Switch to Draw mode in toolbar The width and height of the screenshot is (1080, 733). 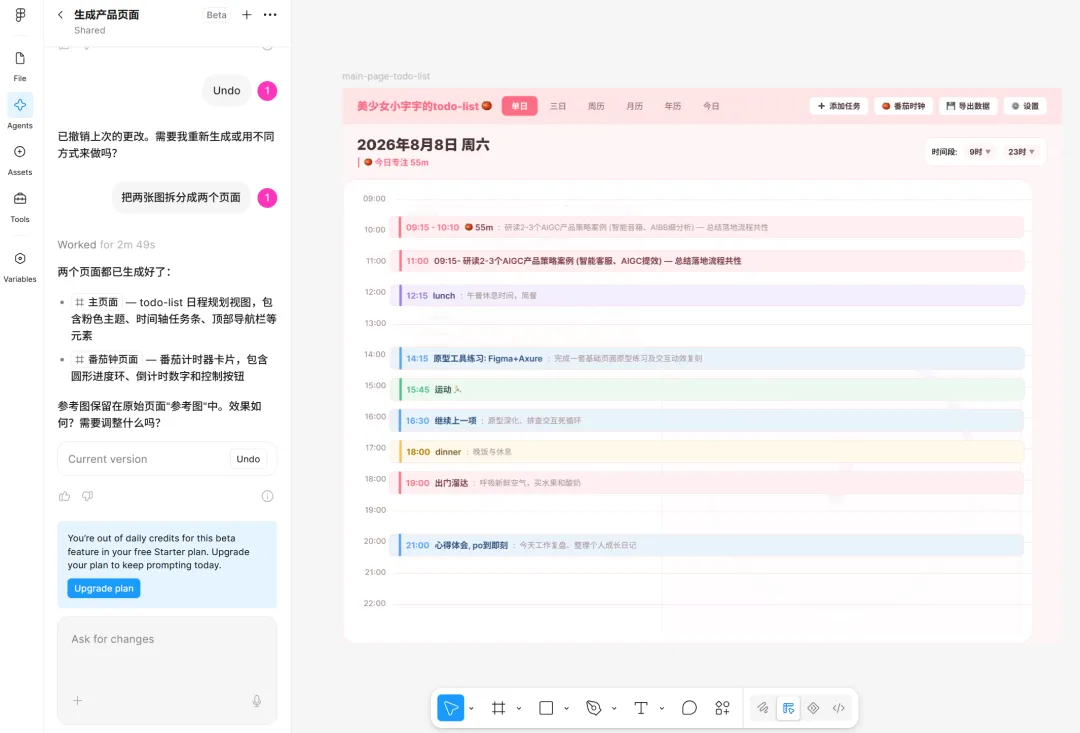(x=762, y=708)
